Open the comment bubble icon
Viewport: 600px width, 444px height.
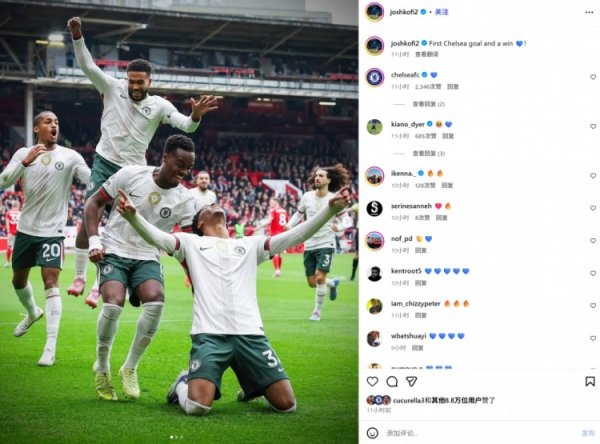pos(392,381)
